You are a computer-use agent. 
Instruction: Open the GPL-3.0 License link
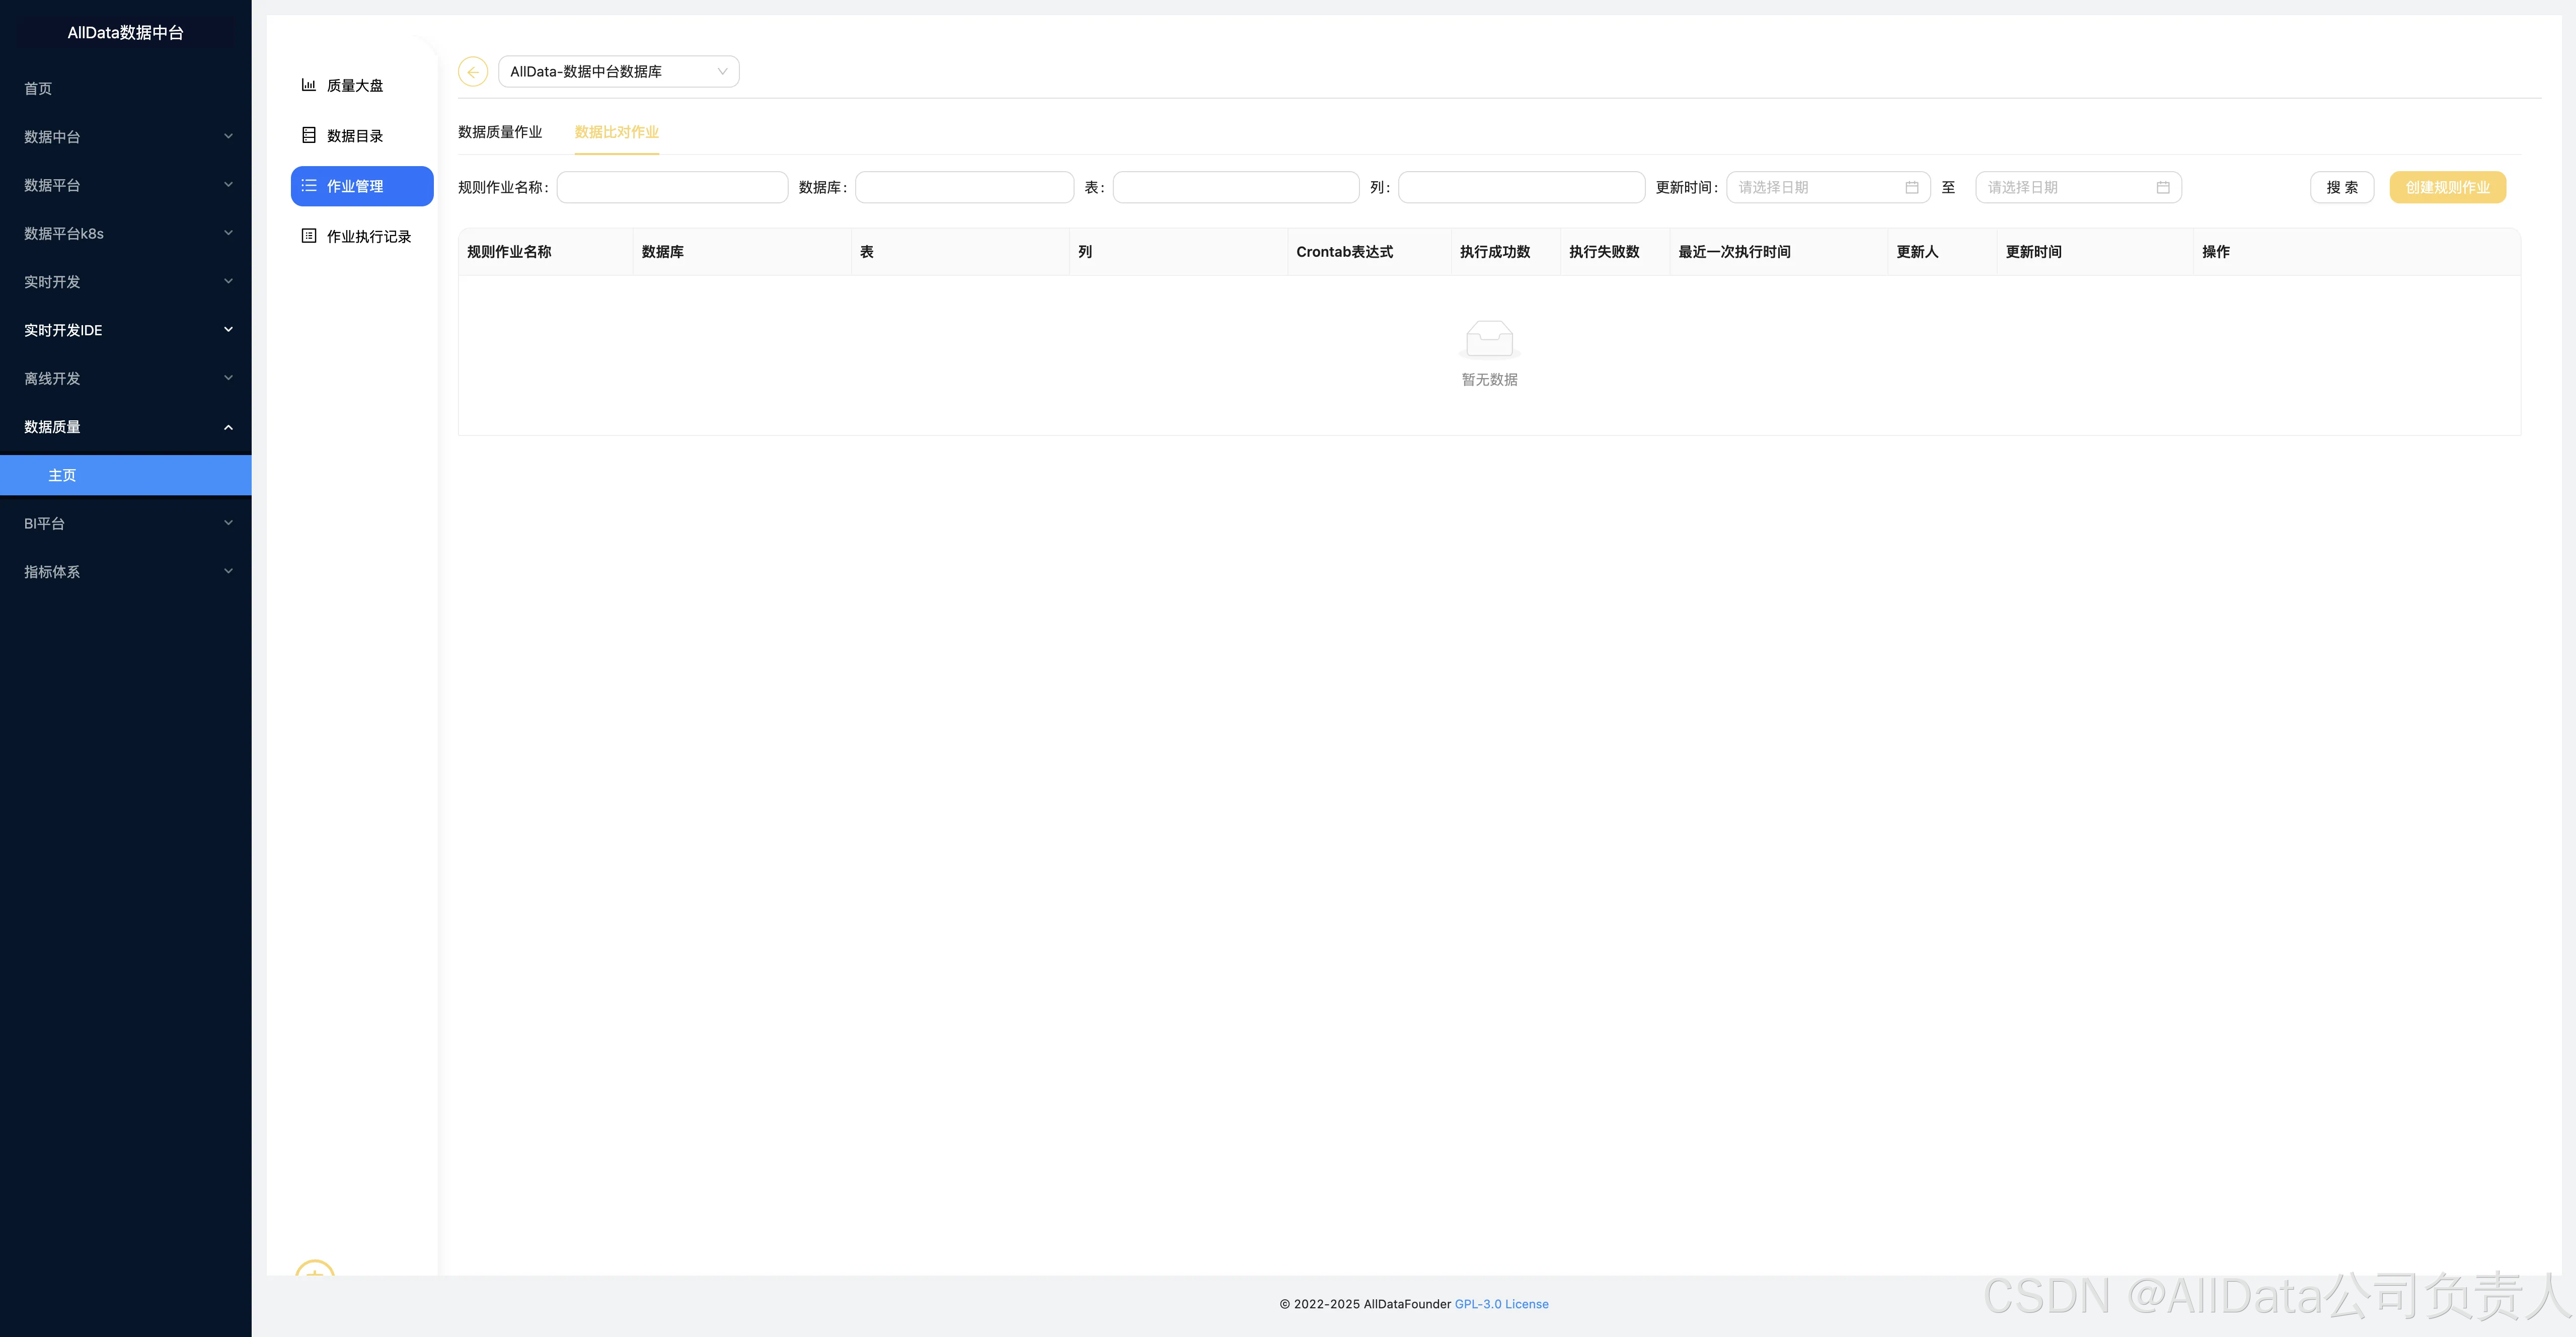(1501, 1304)
